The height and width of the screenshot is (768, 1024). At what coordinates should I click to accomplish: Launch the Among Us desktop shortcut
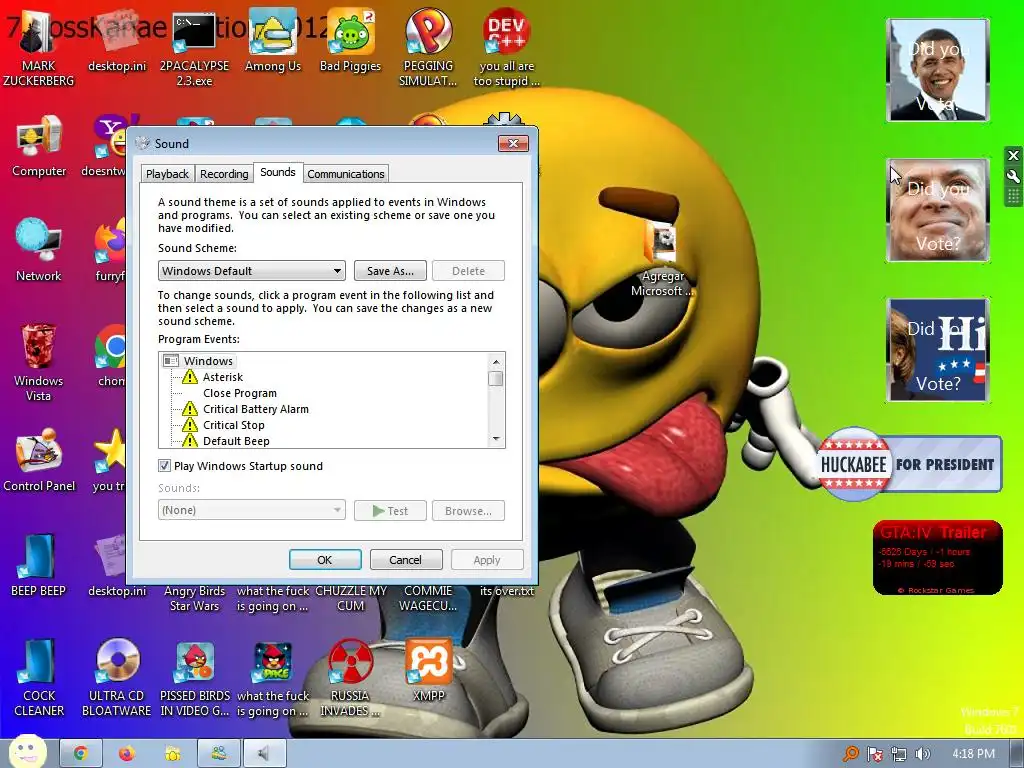coord(272,40)
